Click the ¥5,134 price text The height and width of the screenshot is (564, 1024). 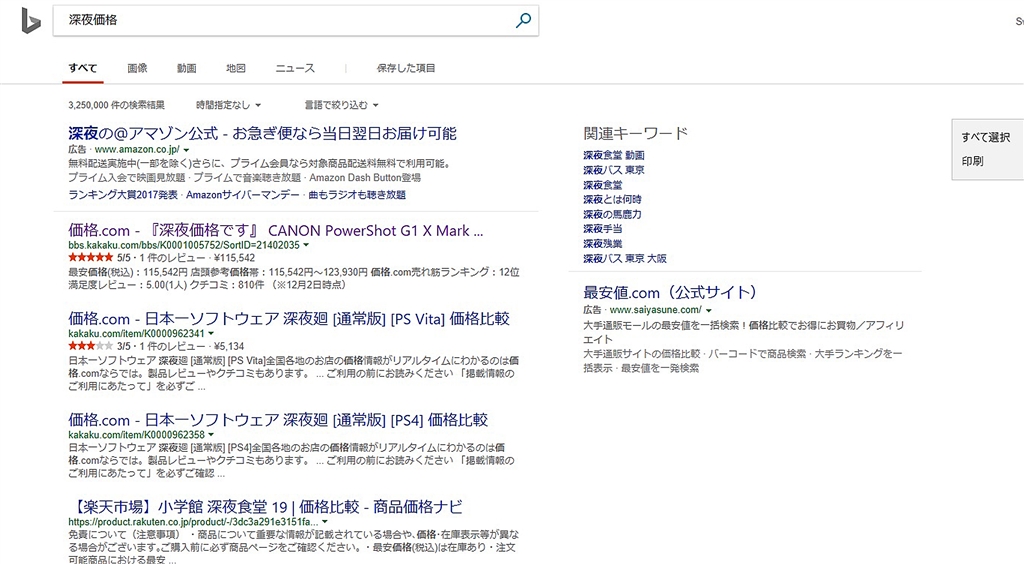(229, 346)
